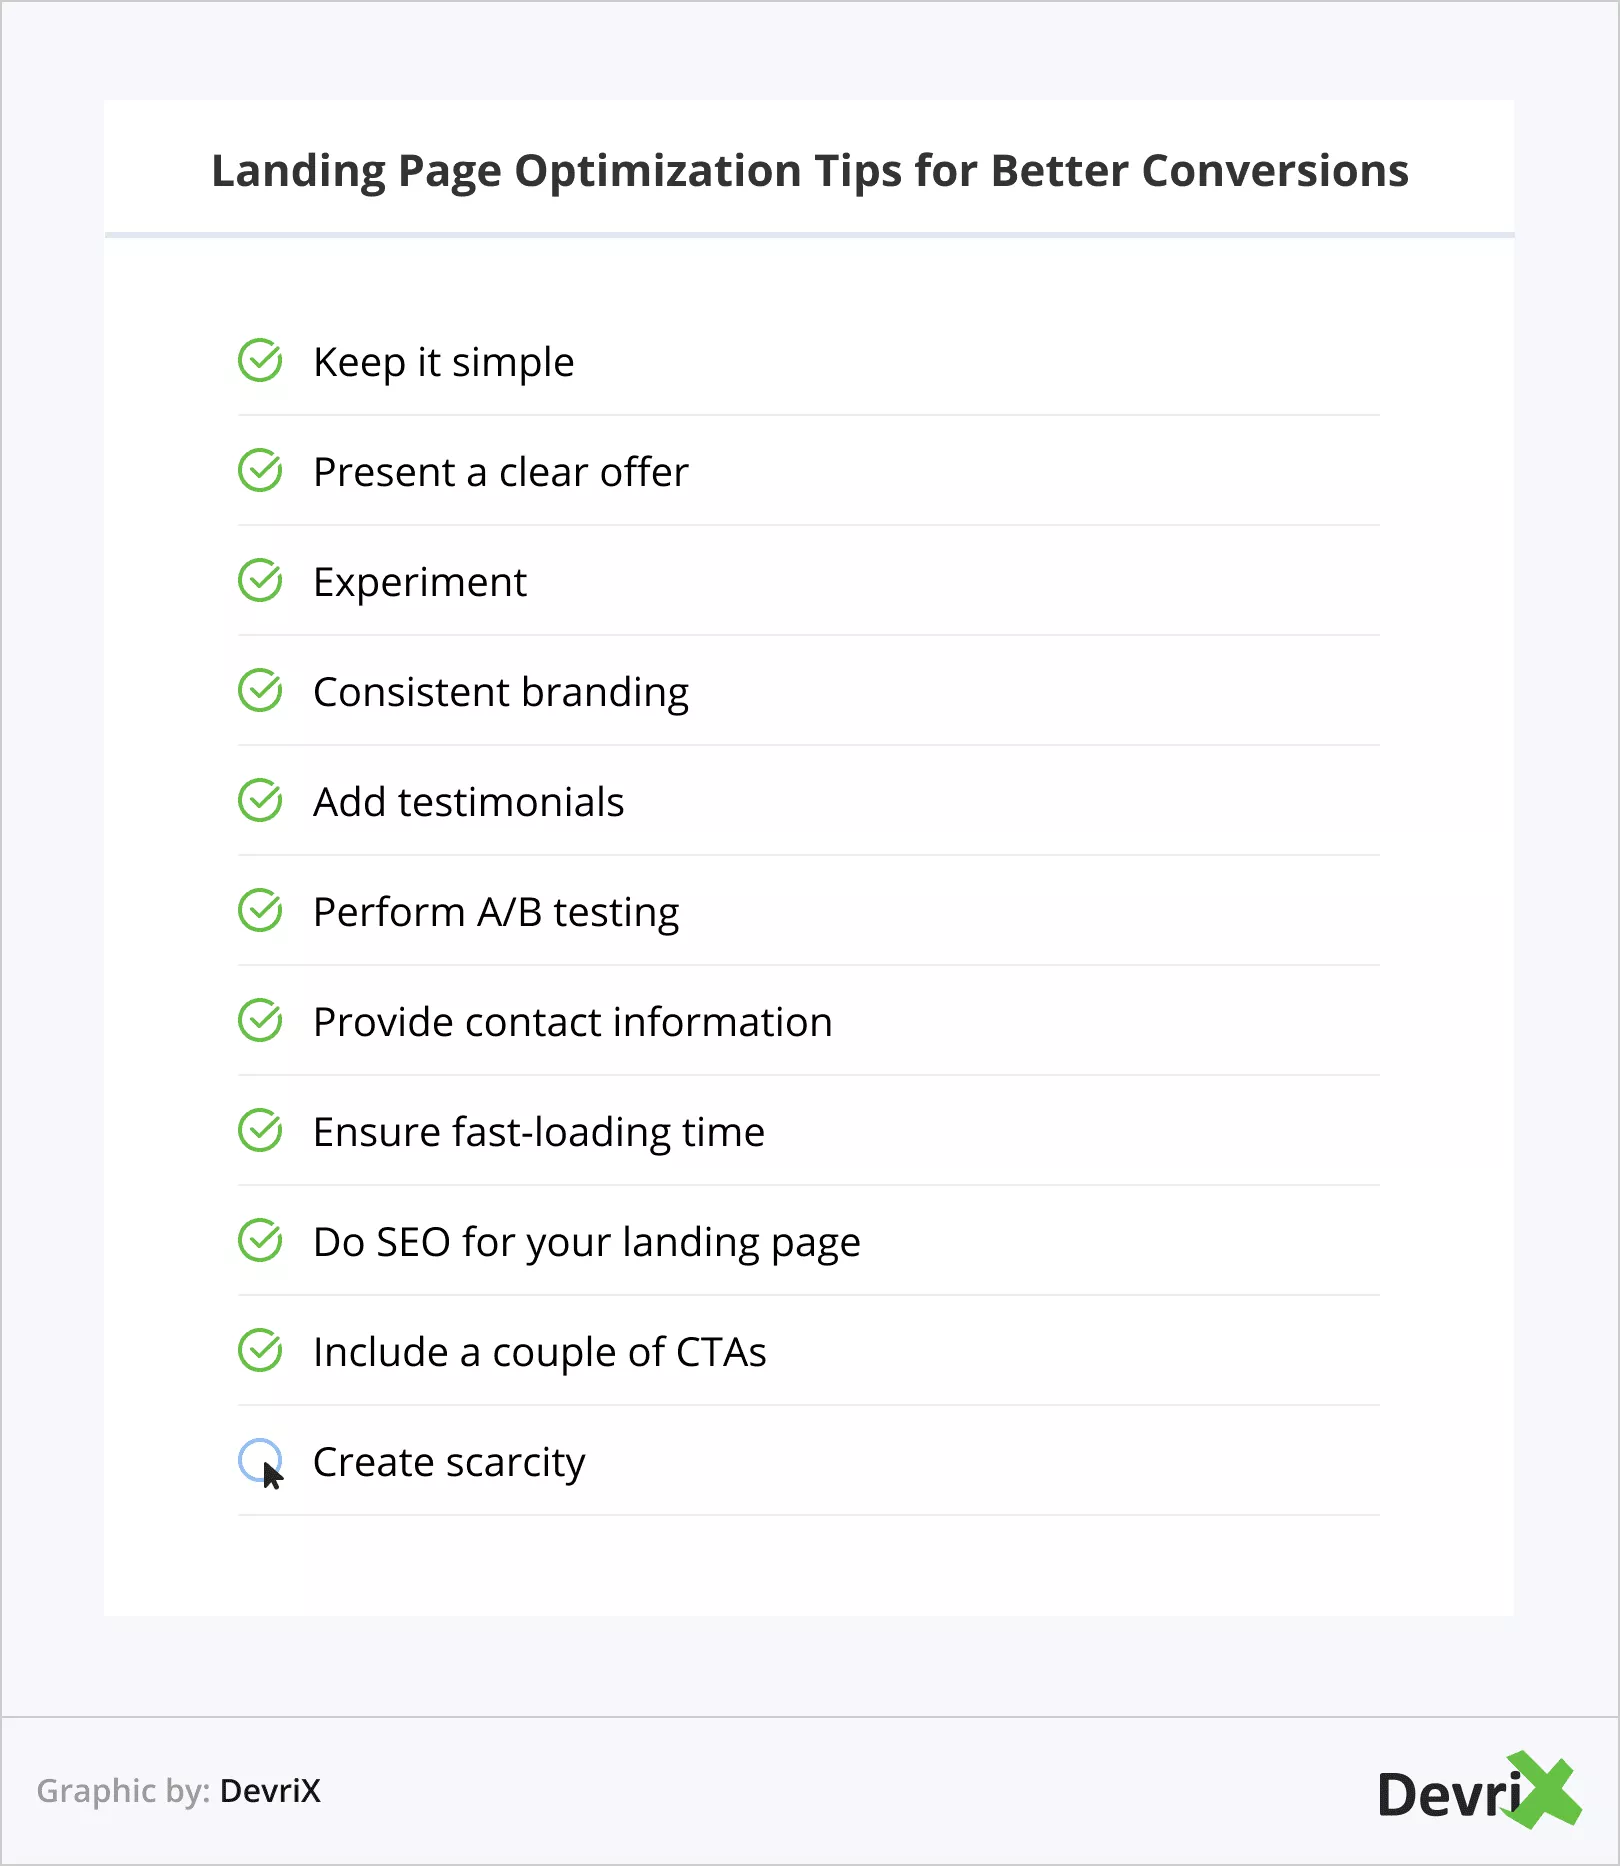Click the Do SEO for your landing page text
The height and width of the screenshot is (1866, 1620).
click(586, 1242)
